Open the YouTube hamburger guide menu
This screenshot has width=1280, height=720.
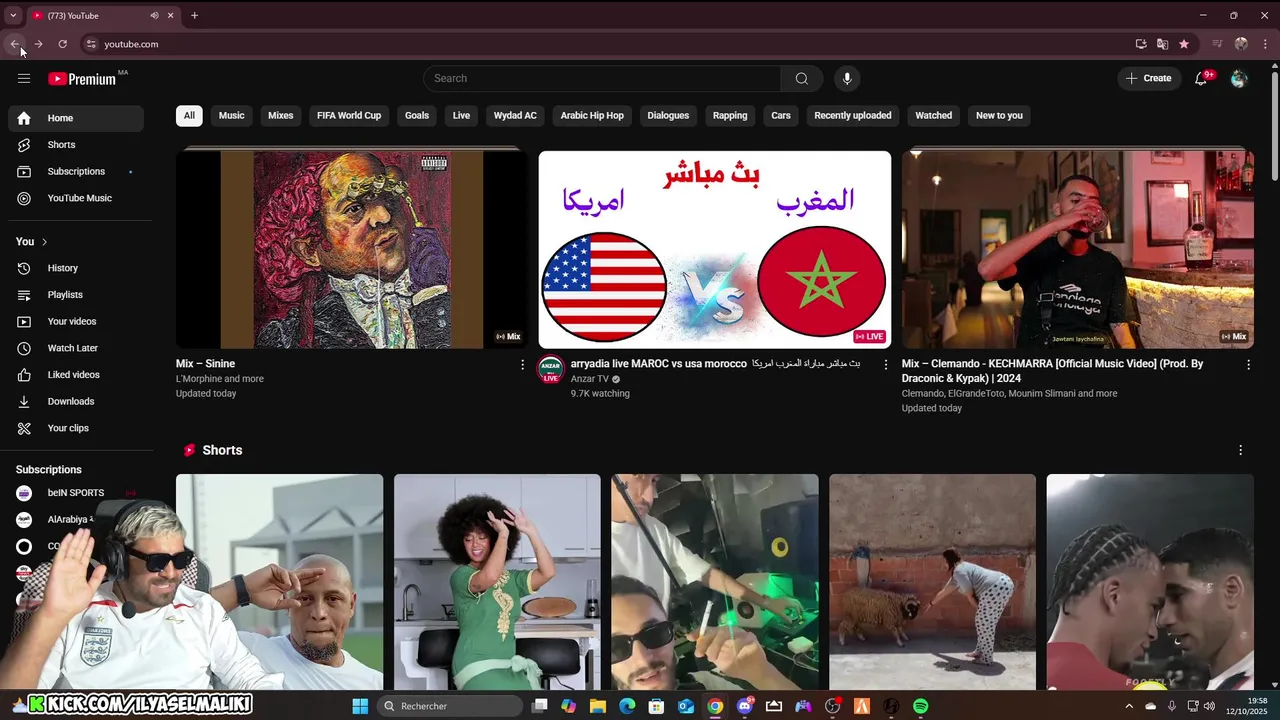pyautogui.click(x=24, y=78)
